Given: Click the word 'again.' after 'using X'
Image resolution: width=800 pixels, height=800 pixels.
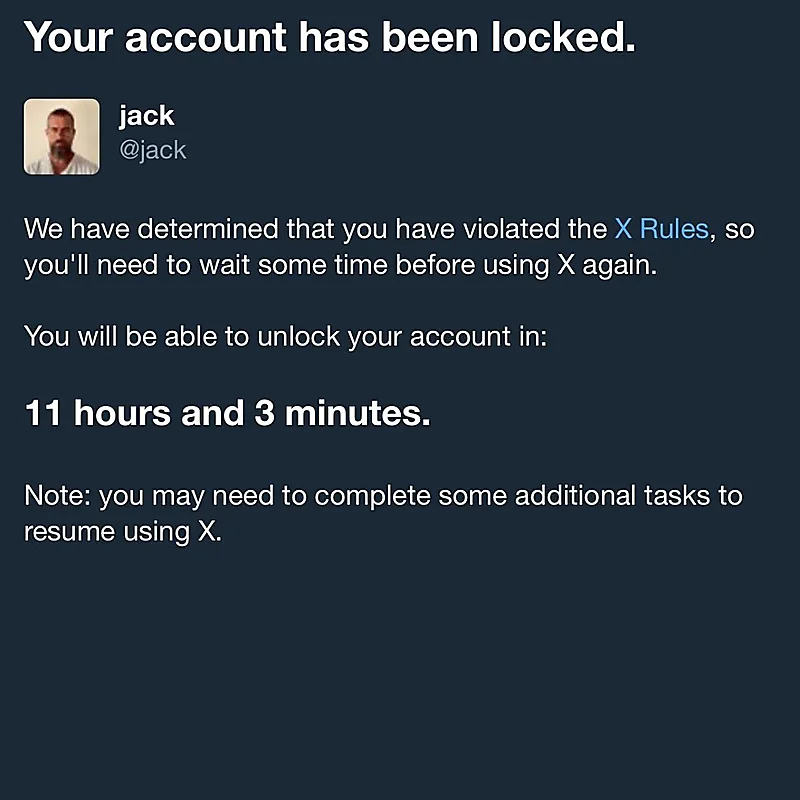Looking at the screenshot, I should point(619,266).
